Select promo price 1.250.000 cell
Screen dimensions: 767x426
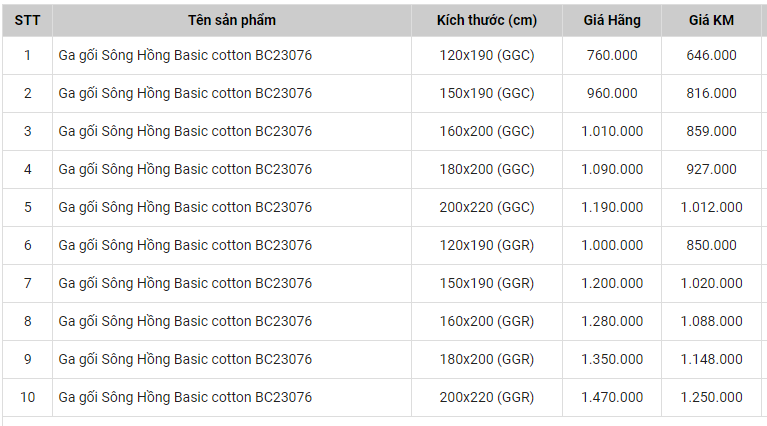711,398
